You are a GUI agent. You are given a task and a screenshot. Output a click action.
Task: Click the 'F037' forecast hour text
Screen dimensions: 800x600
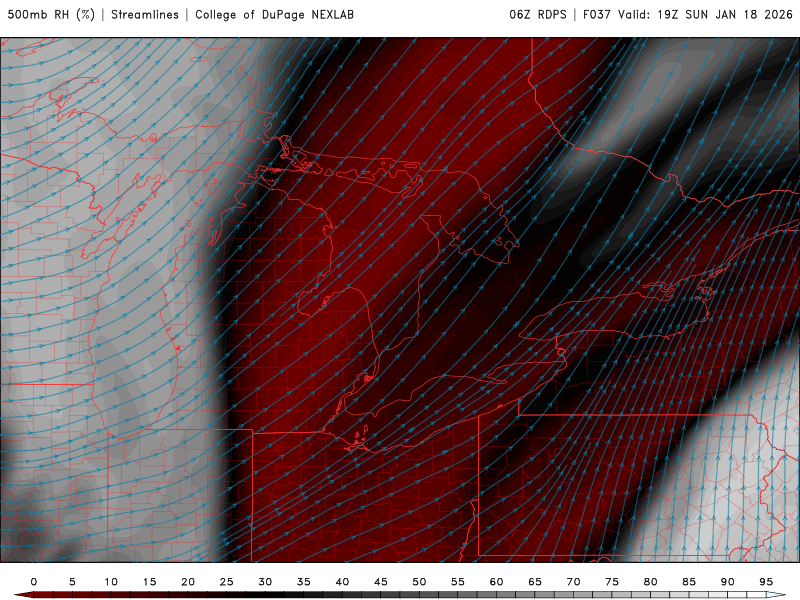[x=597, y=15]
